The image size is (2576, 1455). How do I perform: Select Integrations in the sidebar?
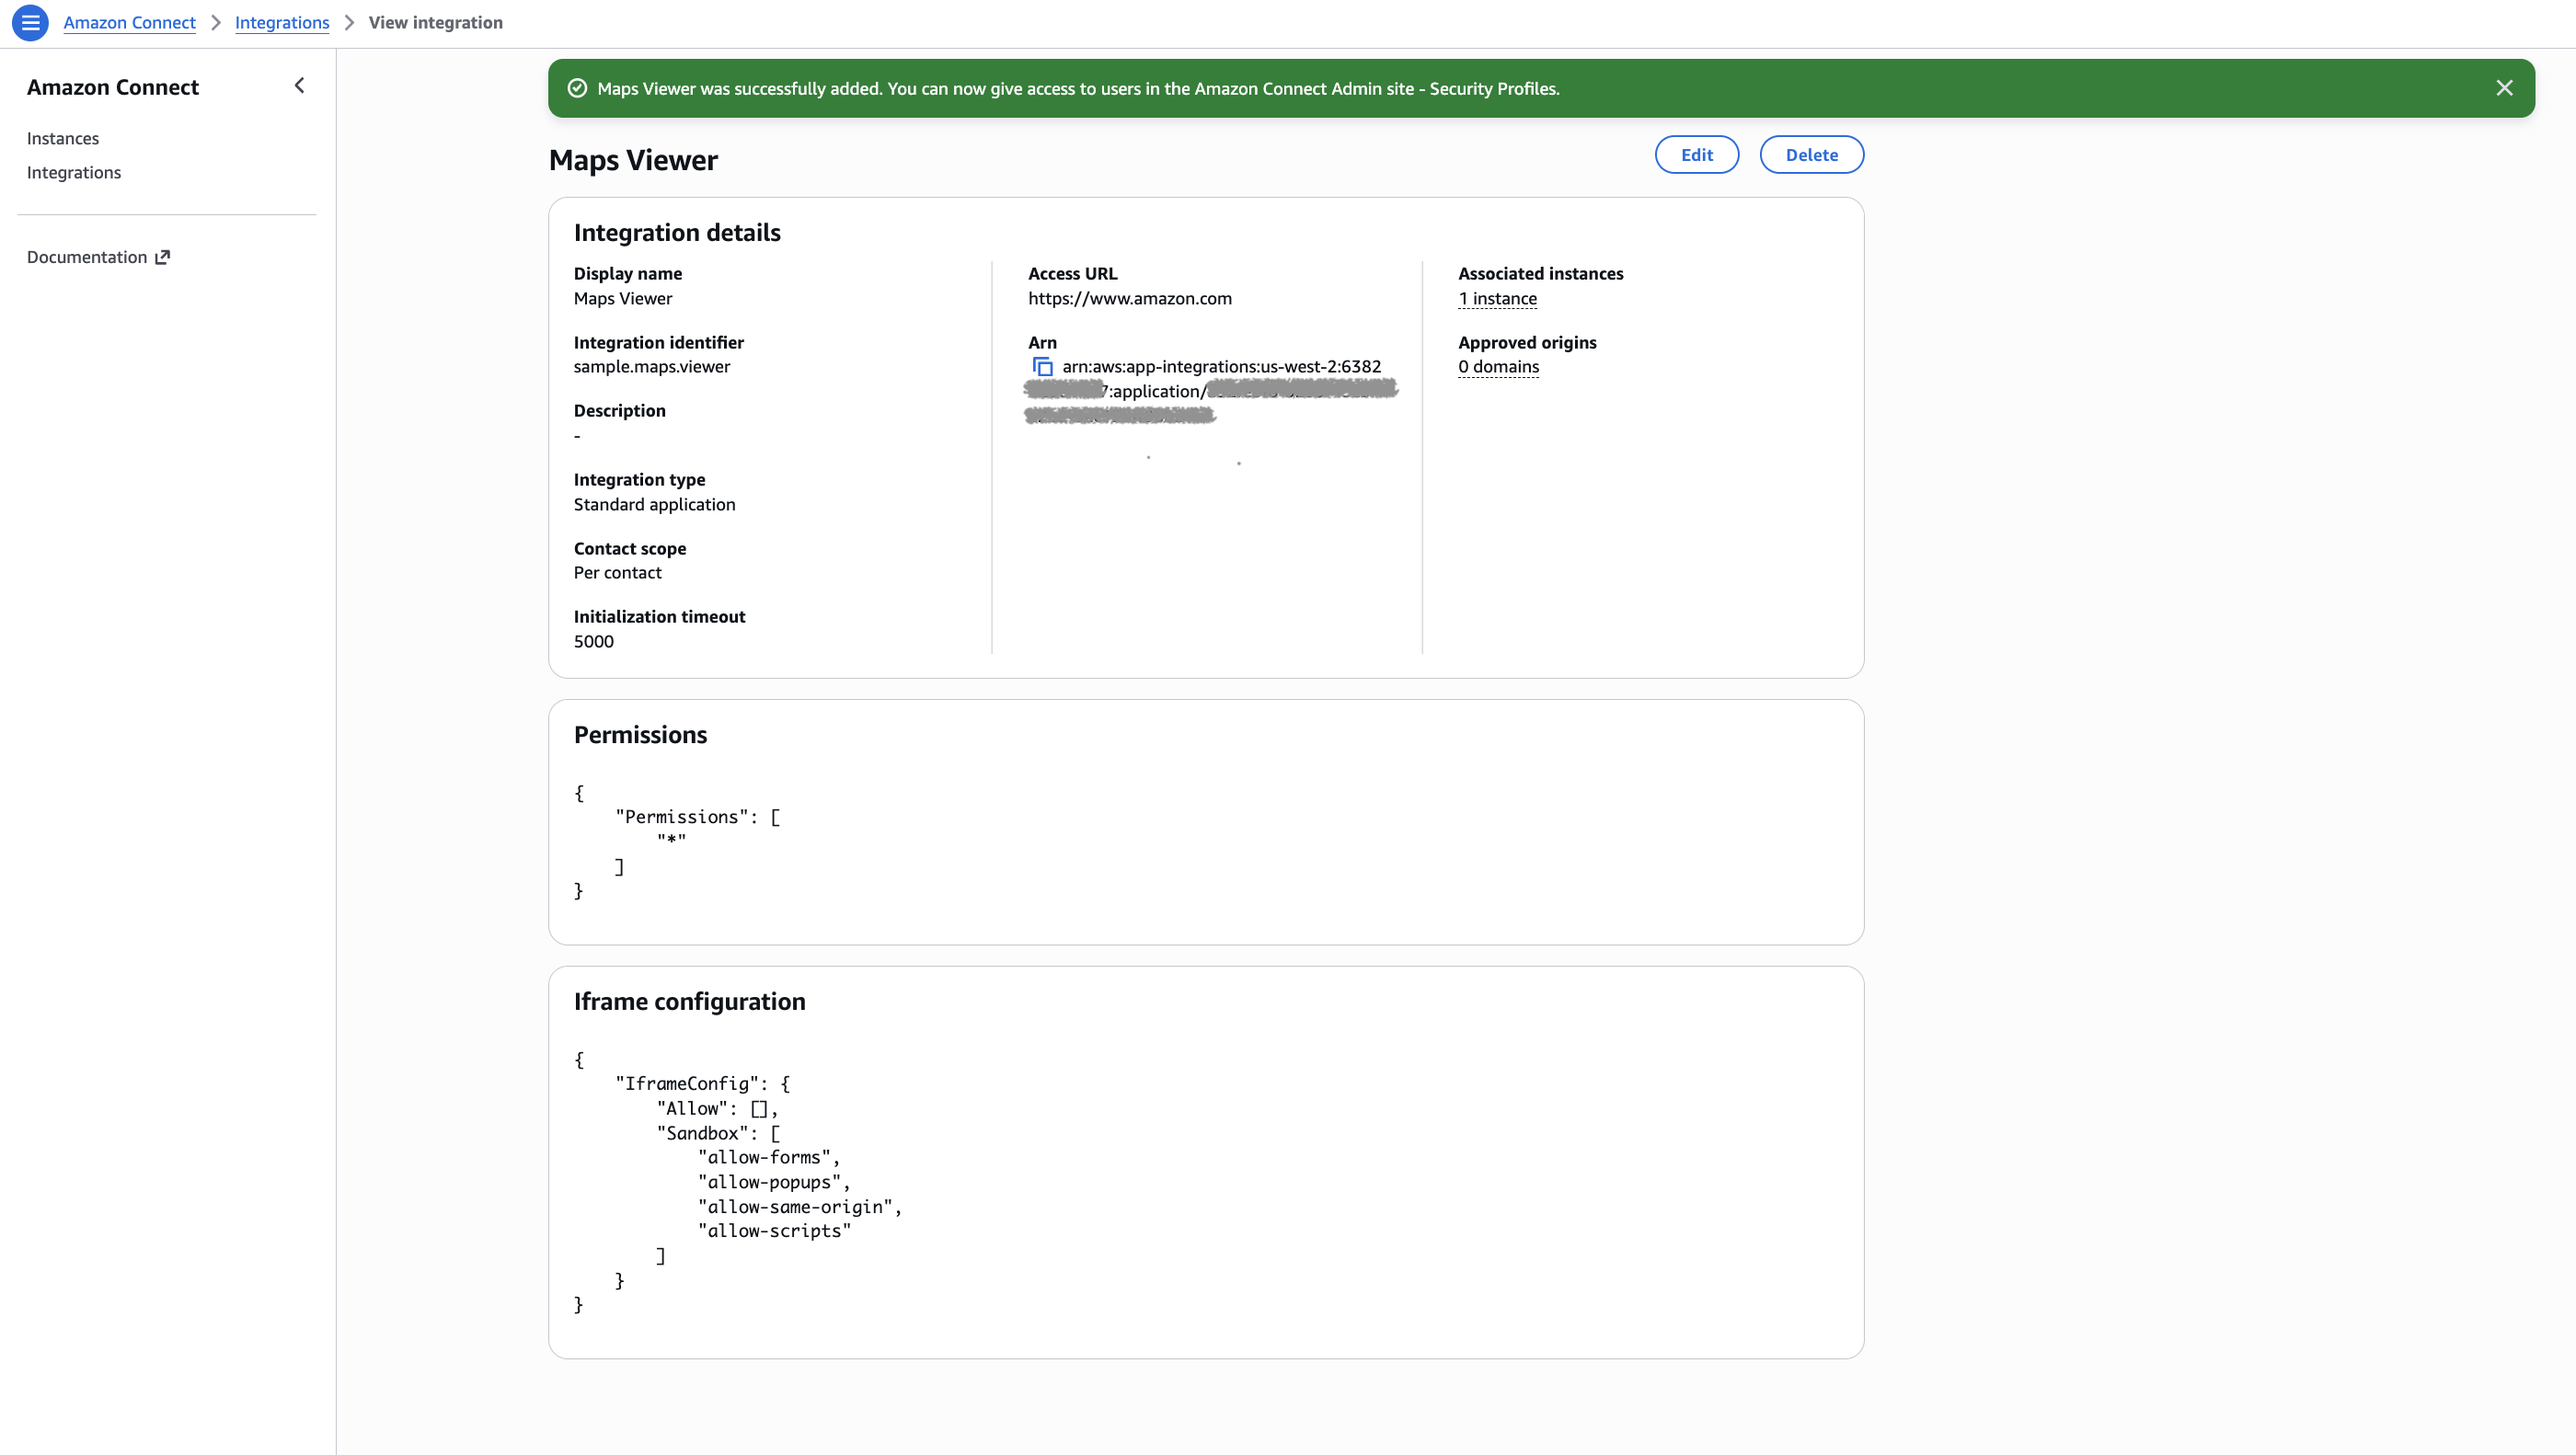click(73, 172)
